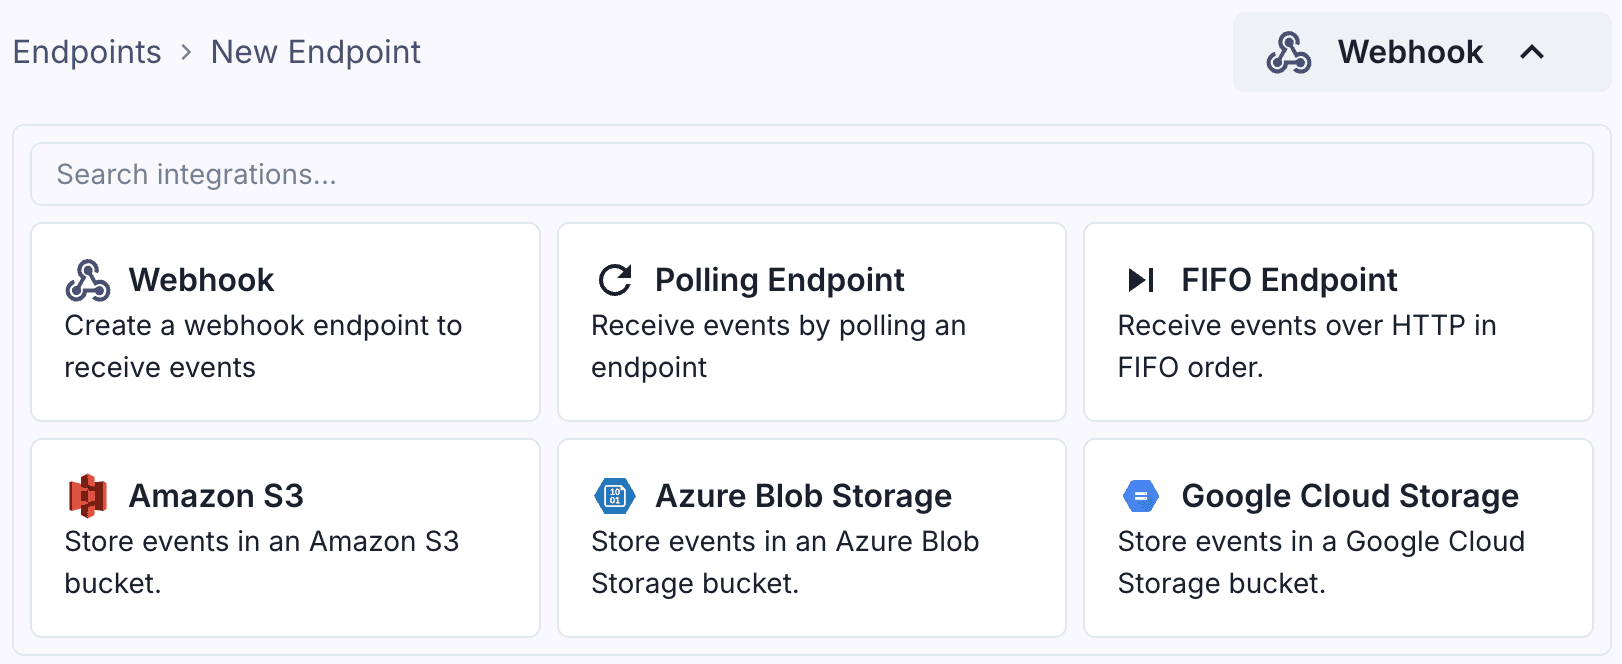Select the FIFO Endpoint card
Image resolution: width=1622 pixels, height=664 pixels.
point(1337,322)
